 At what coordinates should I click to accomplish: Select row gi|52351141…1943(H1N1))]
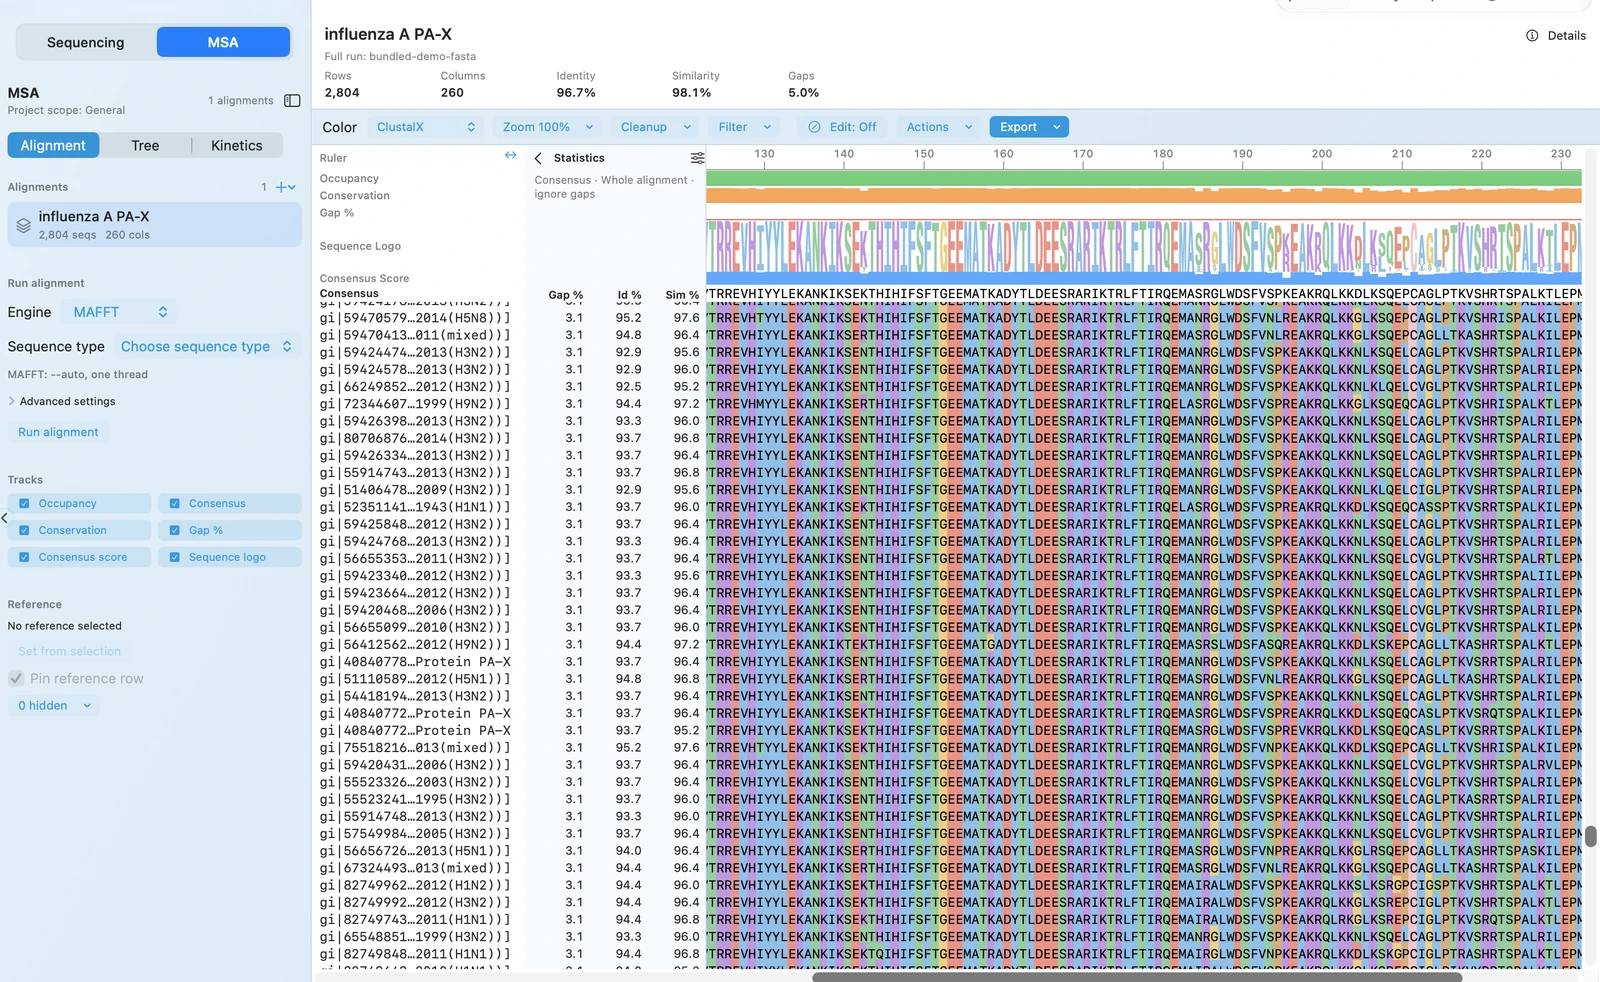pos(415,507)
